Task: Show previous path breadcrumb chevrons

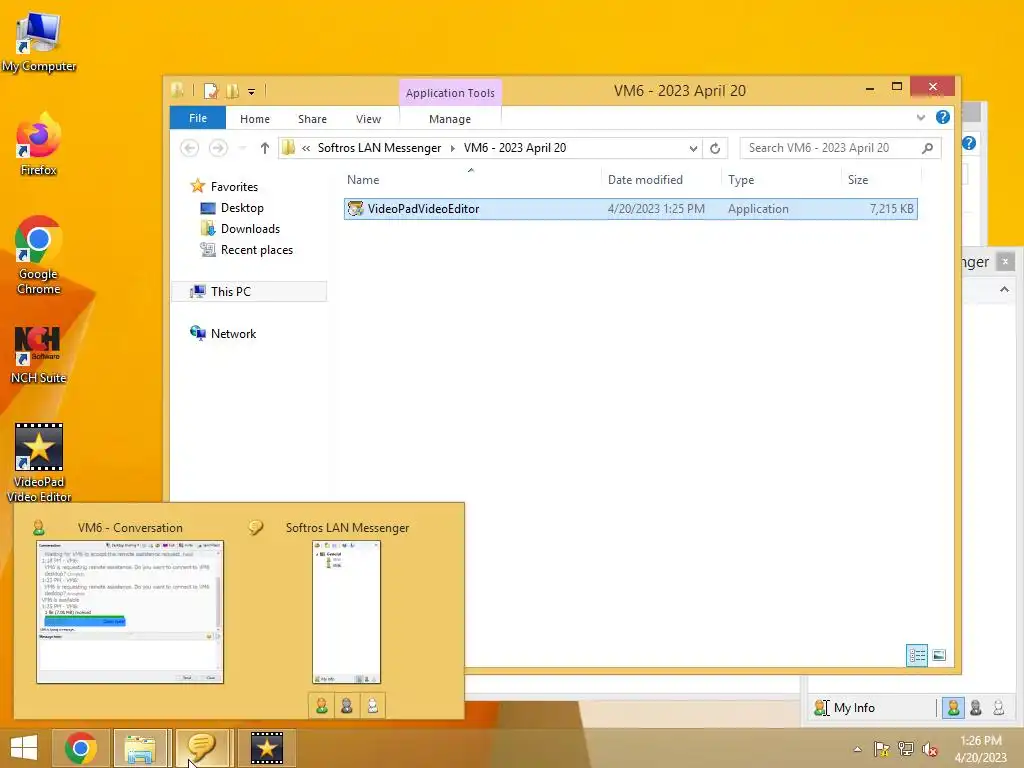Action: (306, 148)
